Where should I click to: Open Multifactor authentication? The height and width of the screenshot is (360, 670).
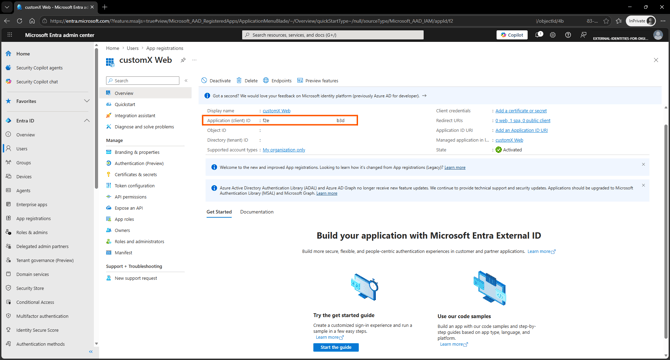click(x=42, y=316)
